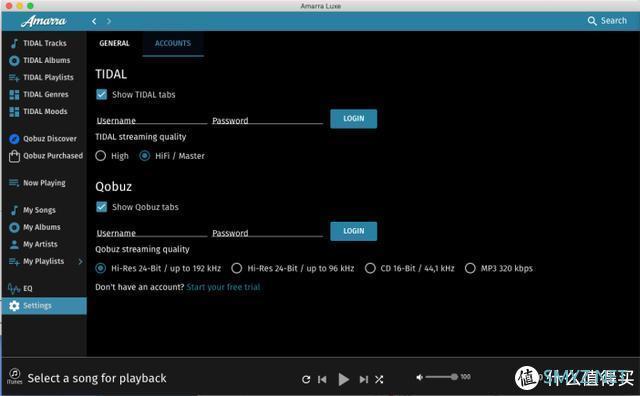This screenshot has height=396, width=640.
Task: Open My Albums label in sidebar
Action: tap(42, 227)
